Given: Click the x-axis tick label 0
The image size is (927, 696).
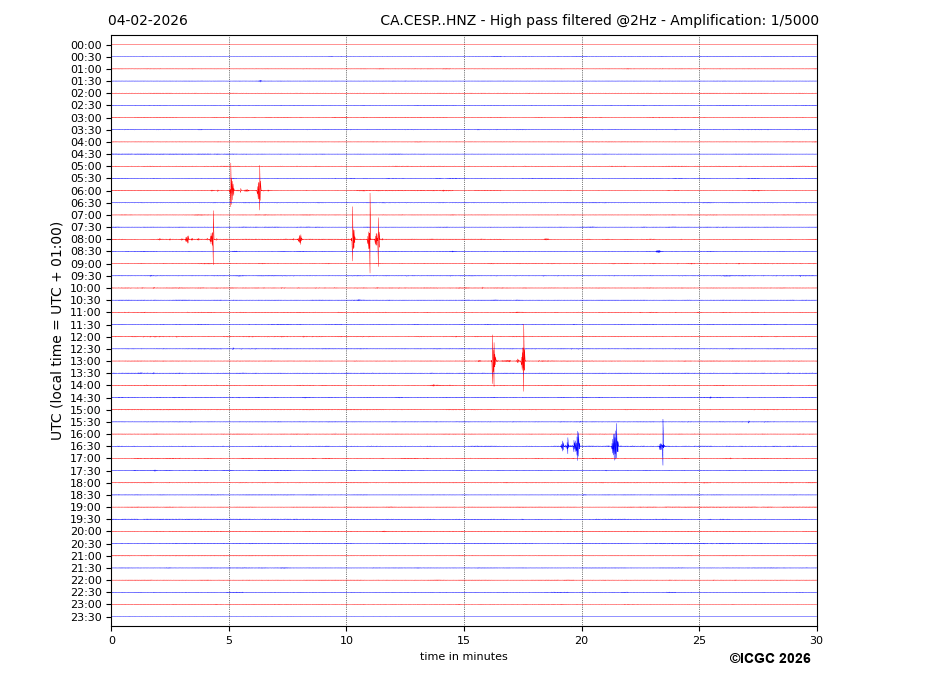Looking at the screenshot, I should [x=112, y=640].
